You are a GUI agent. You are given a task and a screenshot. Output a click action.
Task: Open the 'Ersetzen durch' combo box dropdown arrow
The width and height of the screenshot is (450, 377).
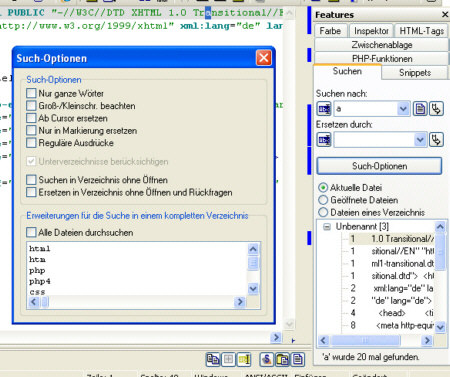420,140
